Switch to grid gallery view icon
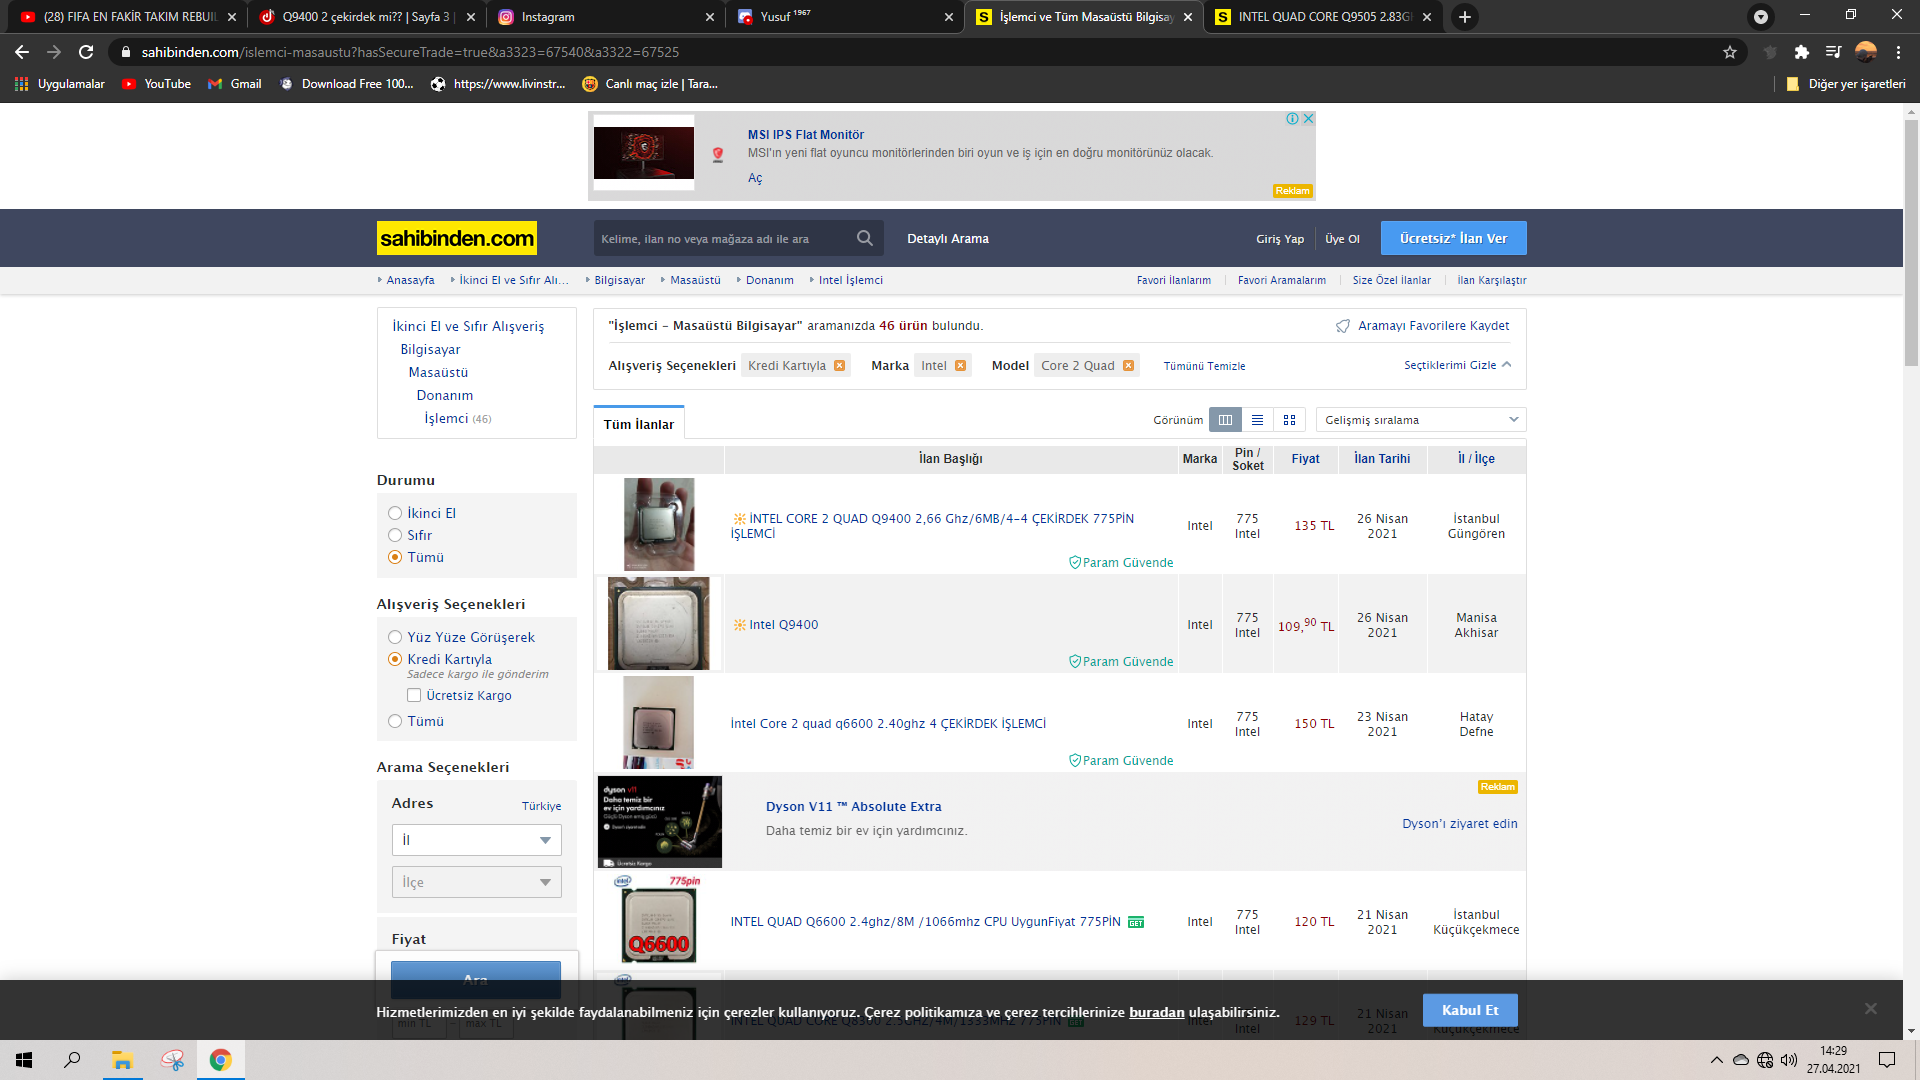Image resolution: width=1920 pixels, height=1080 pixels. 1289,420
